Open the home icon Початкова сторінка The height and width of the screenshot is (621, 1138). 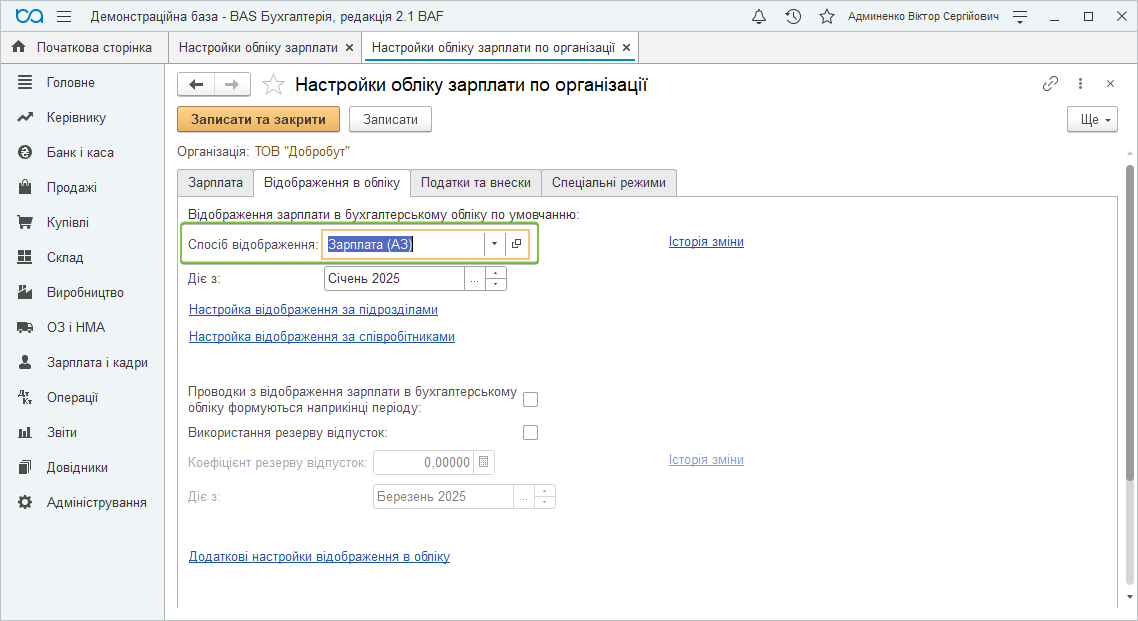(18, 47)
